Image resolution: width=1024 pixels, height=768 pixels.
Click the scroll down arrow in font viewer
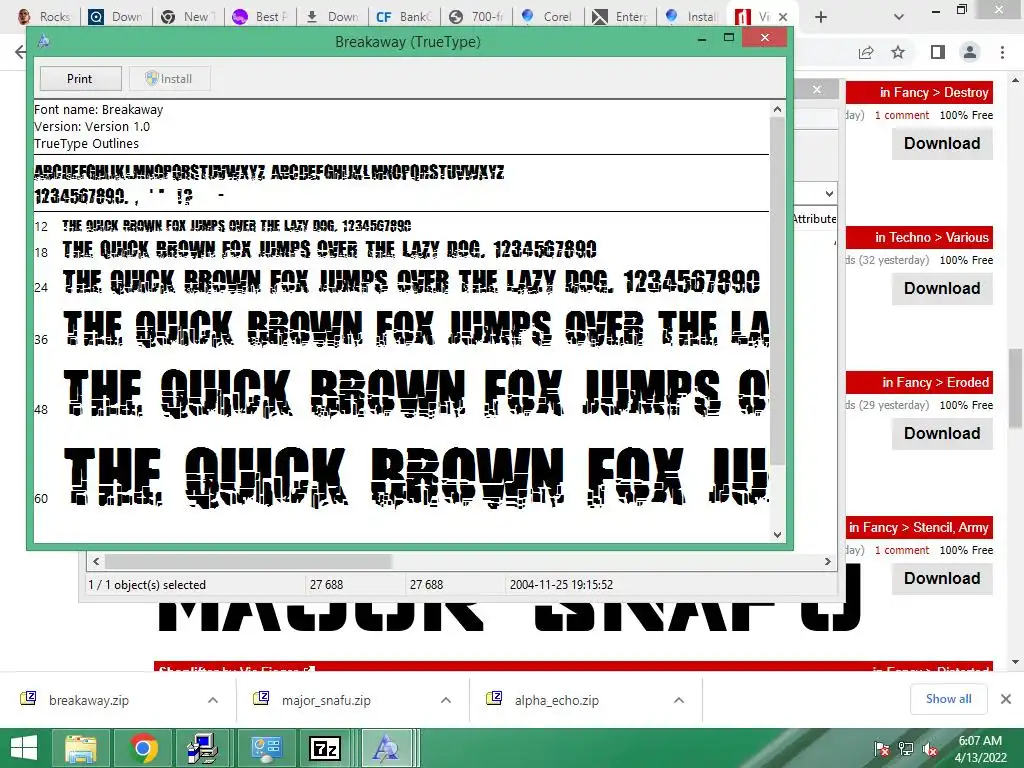tap(777, 534)
